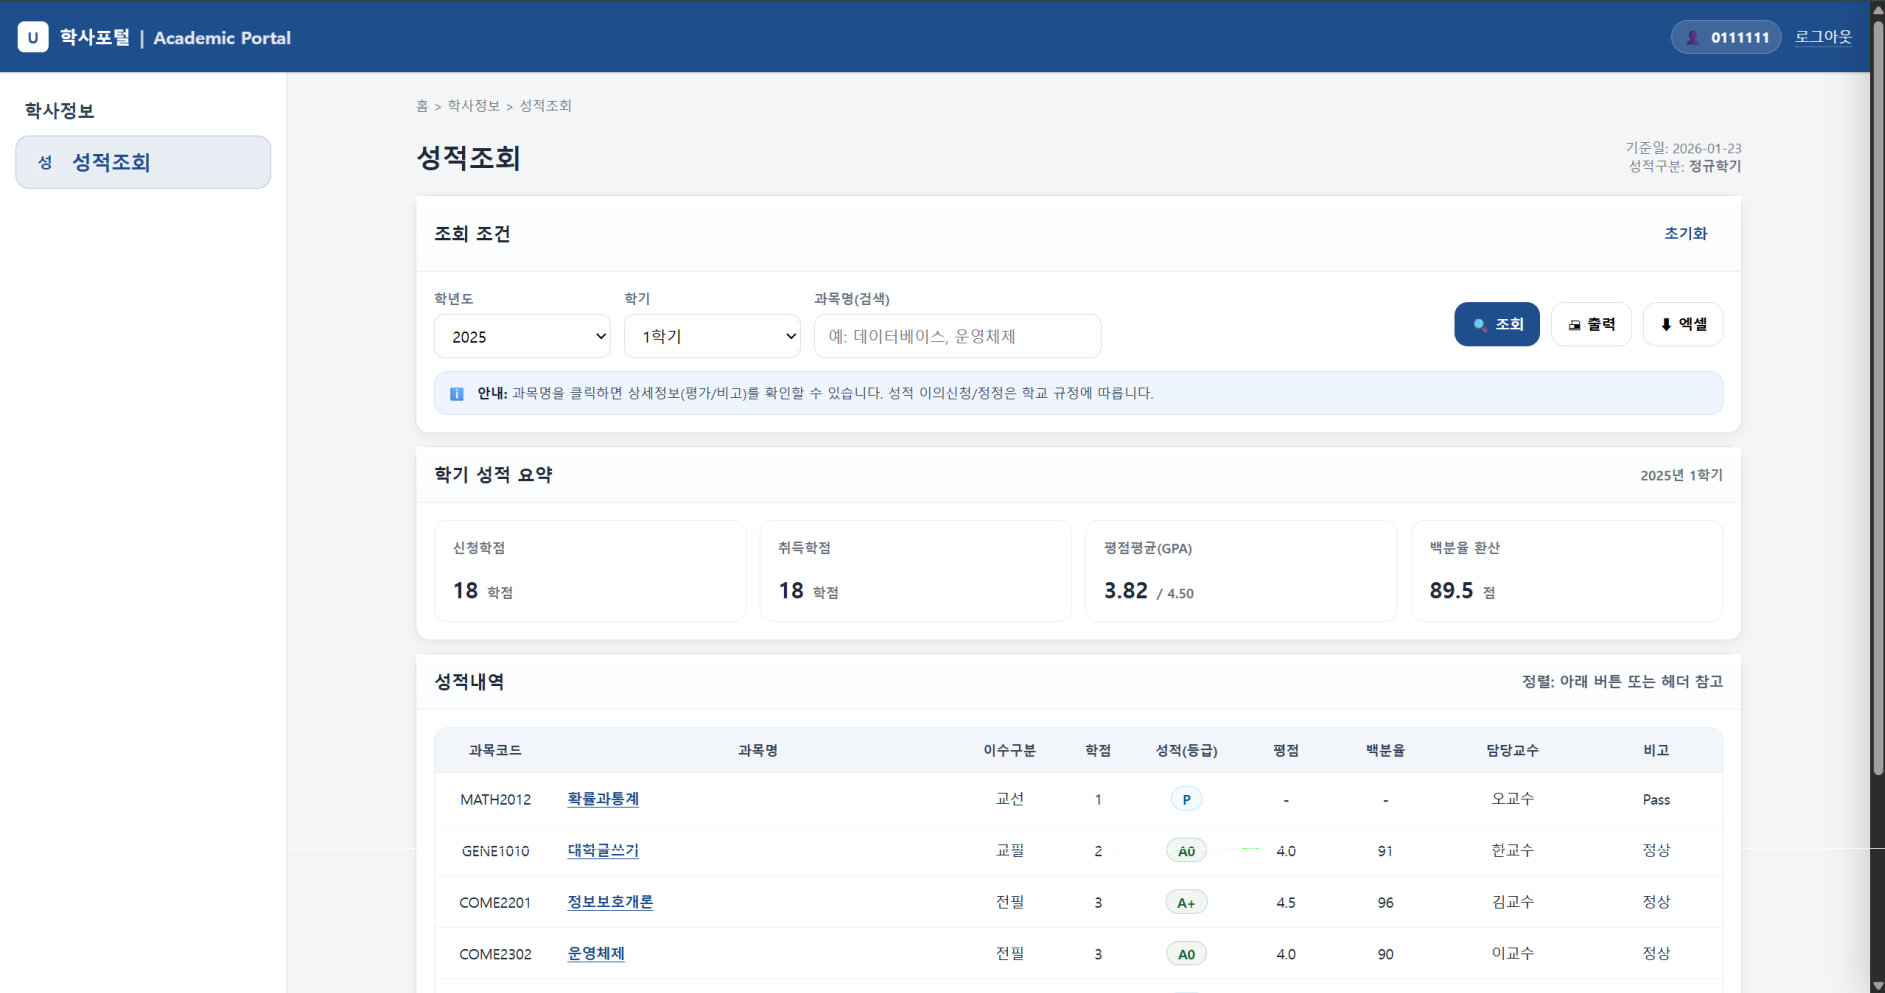Sort by the 담당교수 column header
Viewport: 1885px width, 993px height.
pyautogui.click(x=1512, y=750)
